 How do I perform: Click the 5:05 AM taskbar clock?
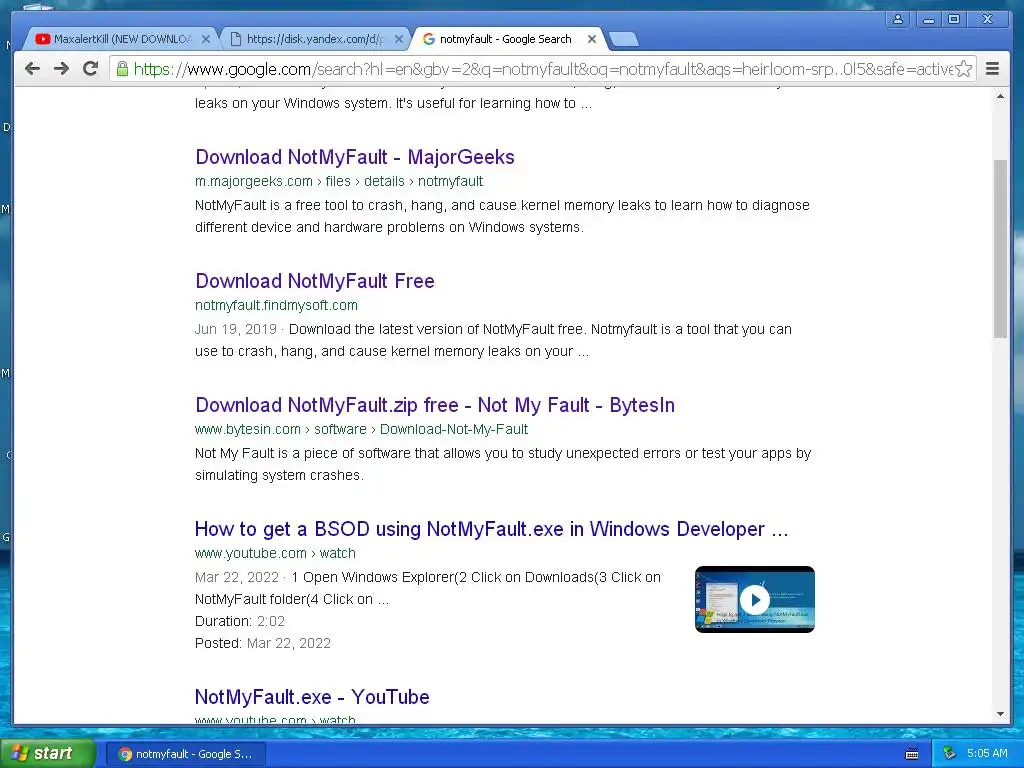[x=987, y=753]
